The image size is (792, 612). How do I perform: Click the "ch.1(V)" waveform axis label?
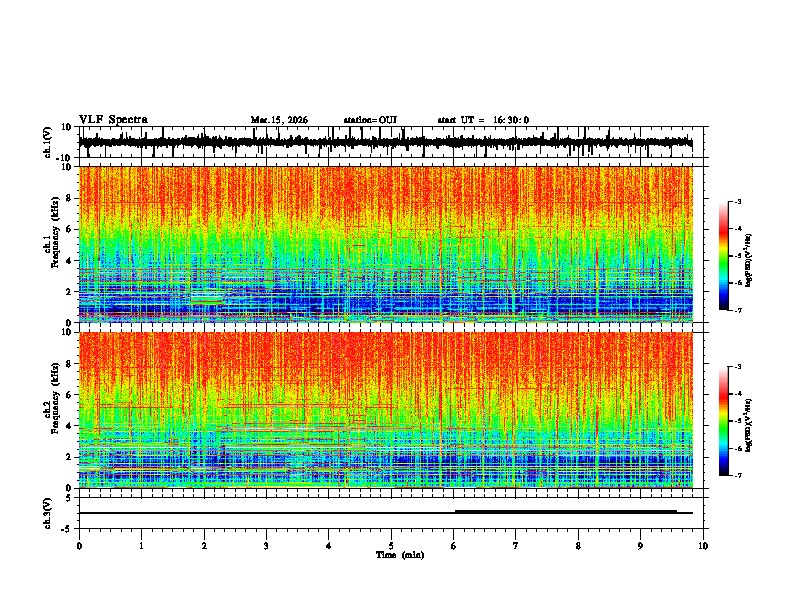48,142
